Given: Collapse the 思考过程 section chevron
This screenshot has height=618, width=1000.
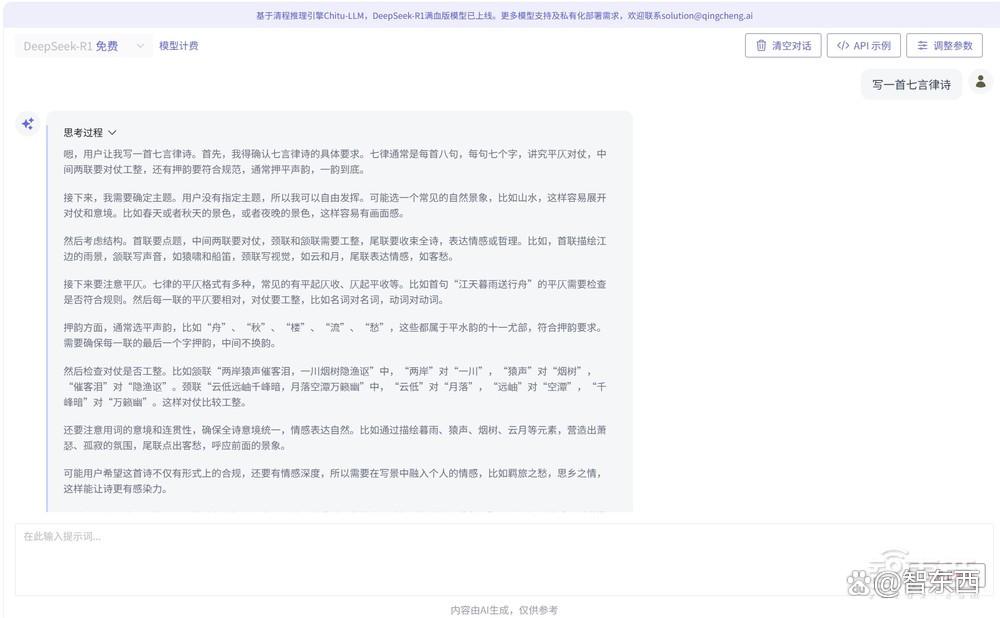Looking at the screenshot, I should [112, 133].
